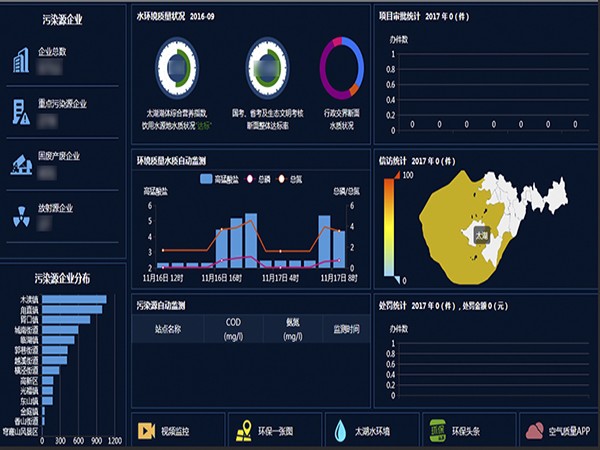Click the 空气质量APP cloud icon

pyautogui.click(x=535, y=432)
